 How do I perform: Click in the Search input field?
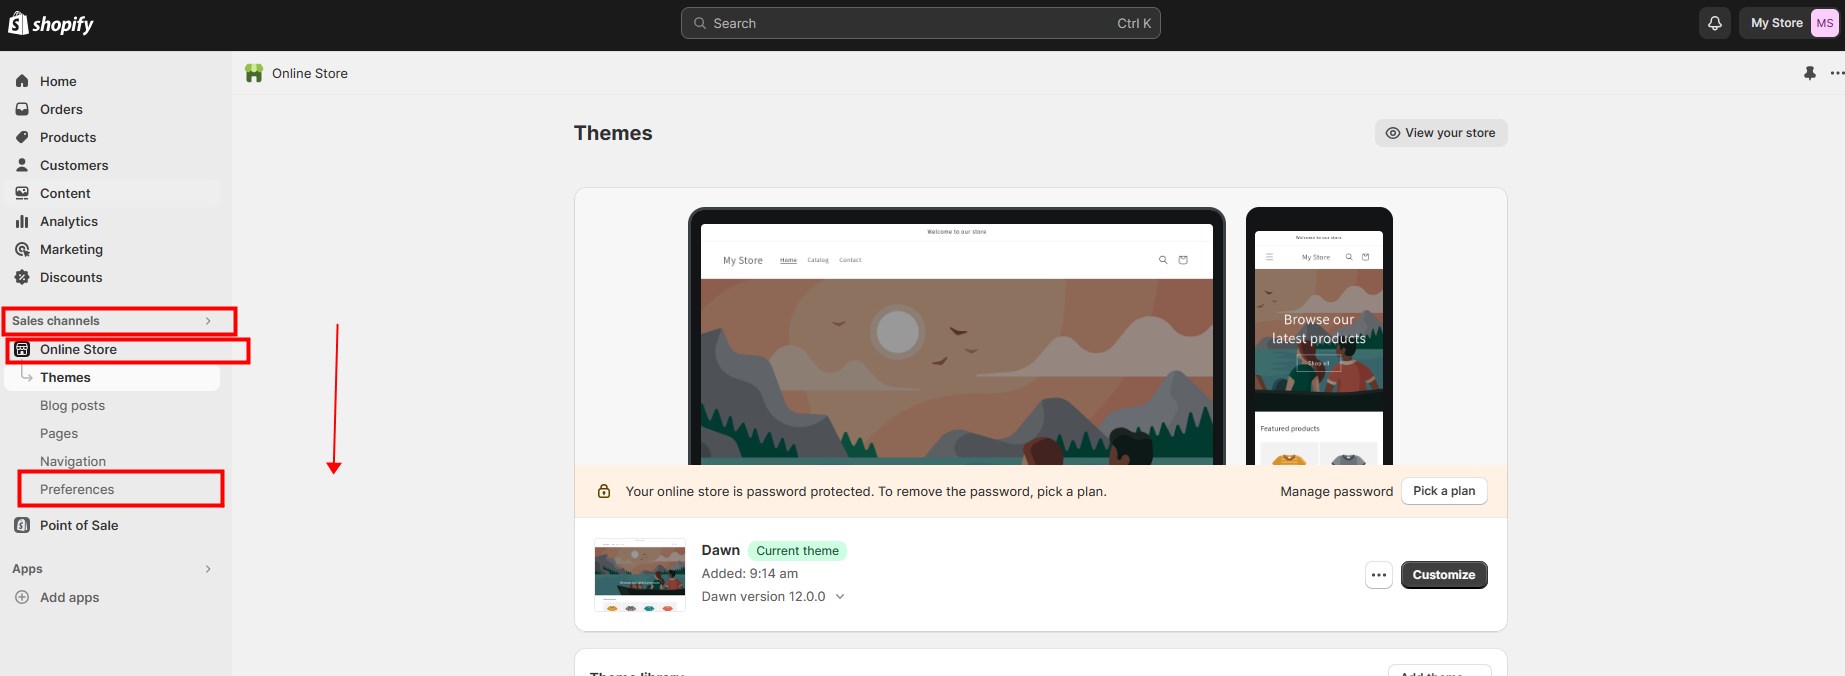pyautogui.click(x=920, y=23)
